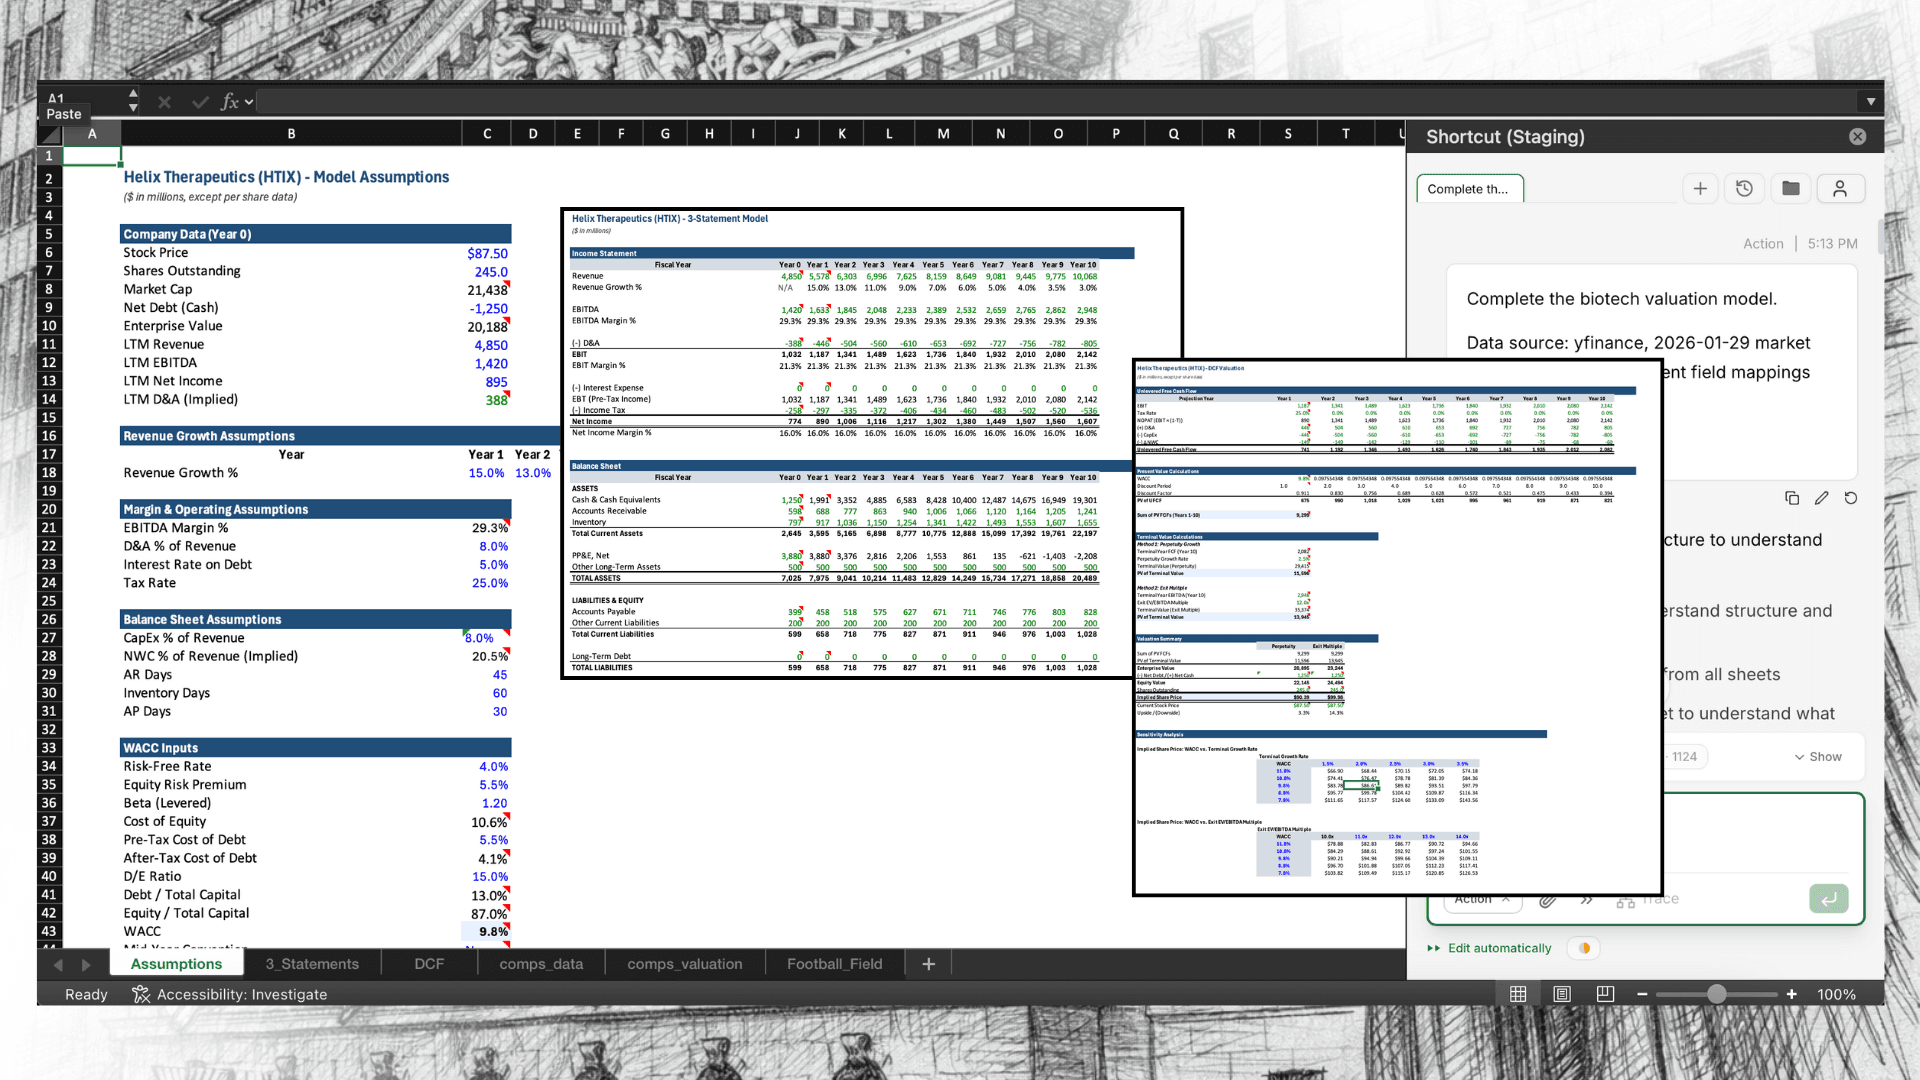Open the user profile icon

coord(1840,188)
